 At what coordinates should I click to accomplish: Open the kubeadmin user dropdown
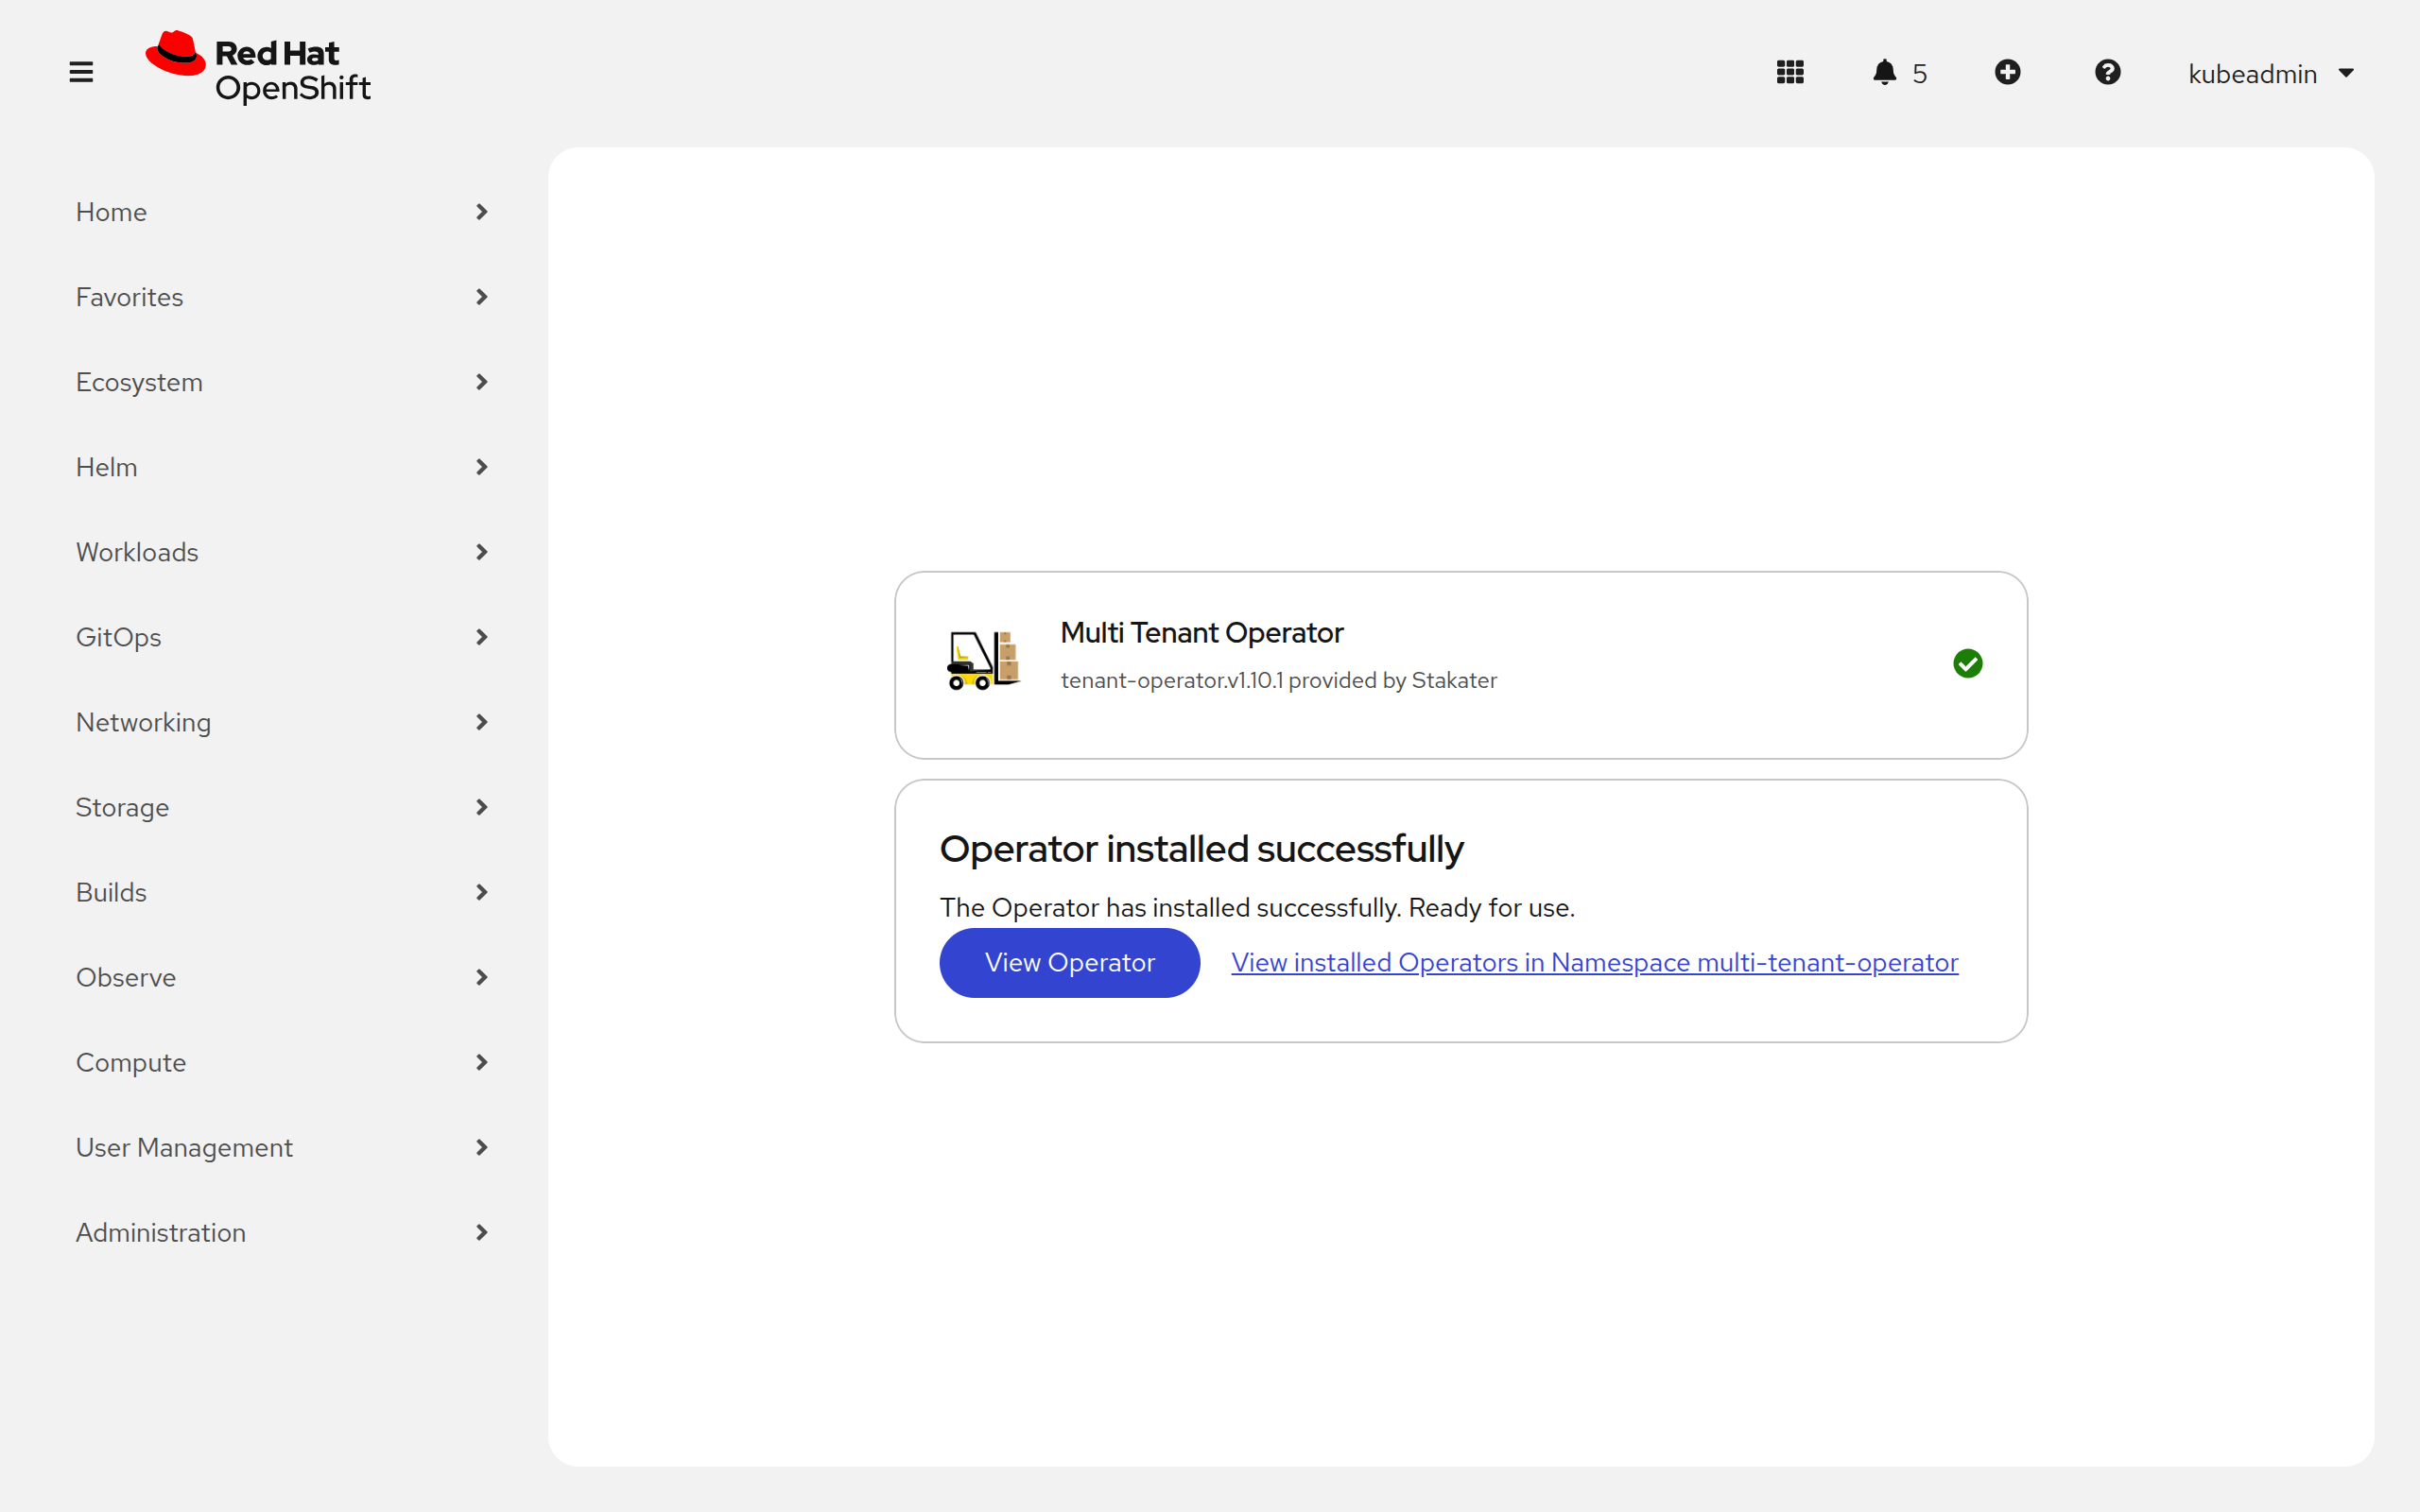[2270, 73]
